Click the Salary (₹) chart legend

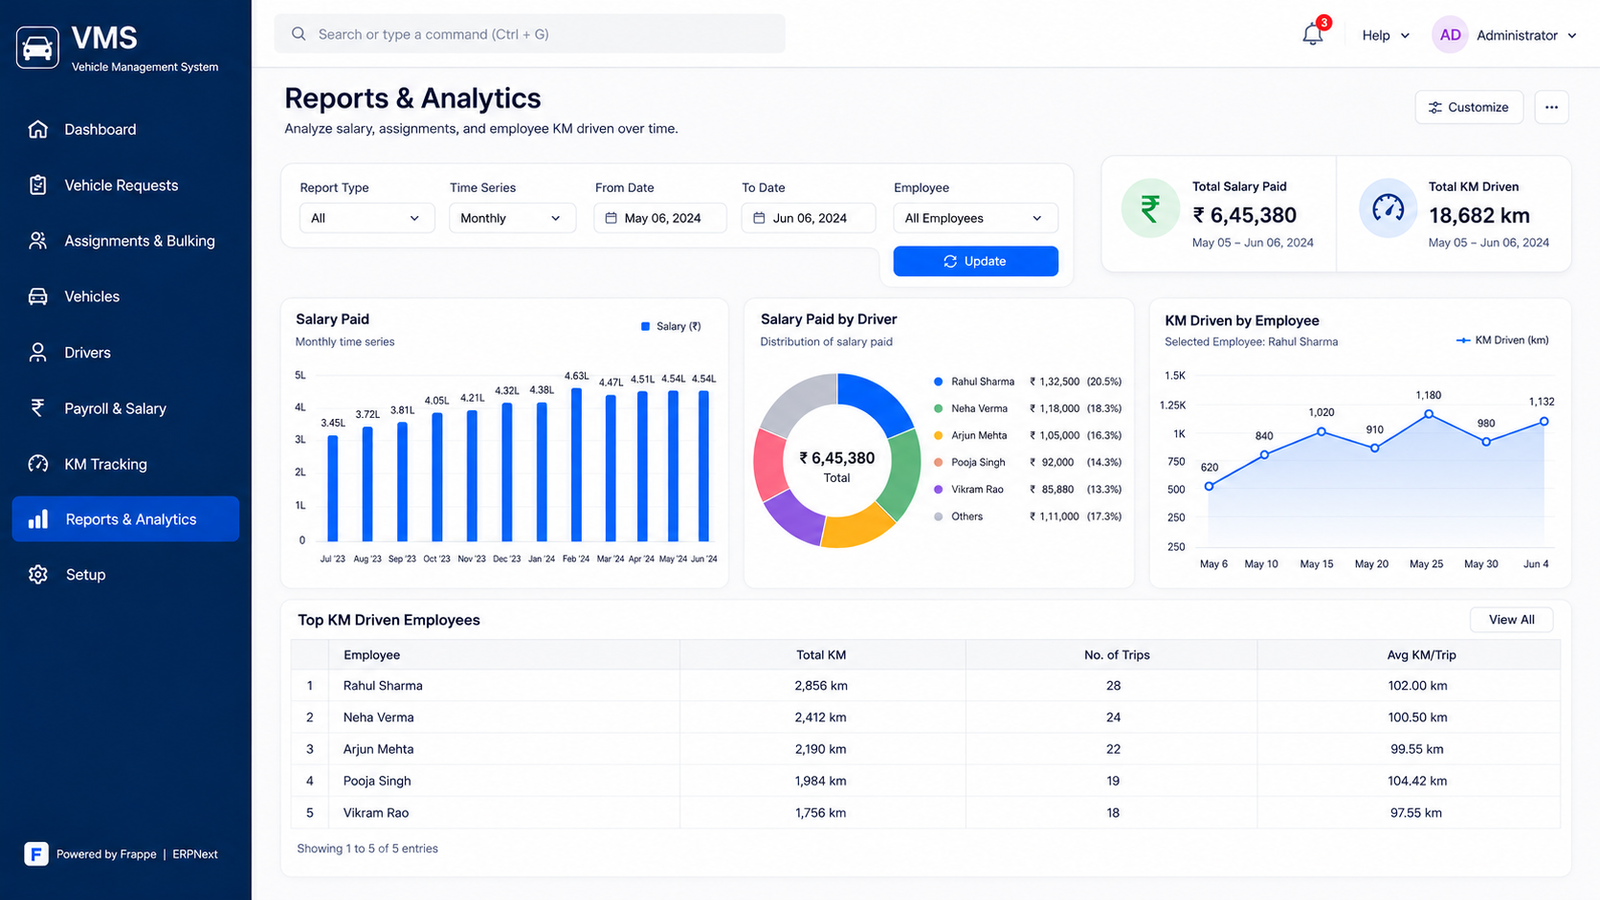671,326
